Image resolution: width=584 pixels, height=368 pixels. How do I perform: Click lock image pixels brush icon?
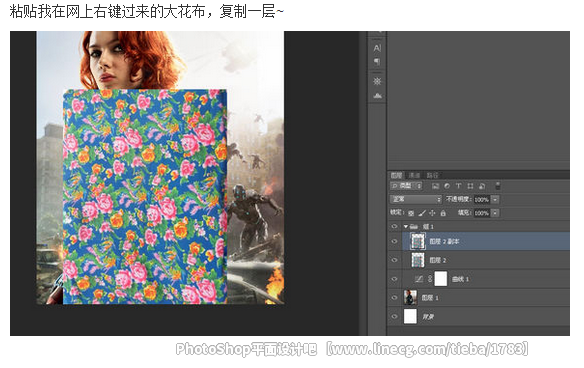422,213
